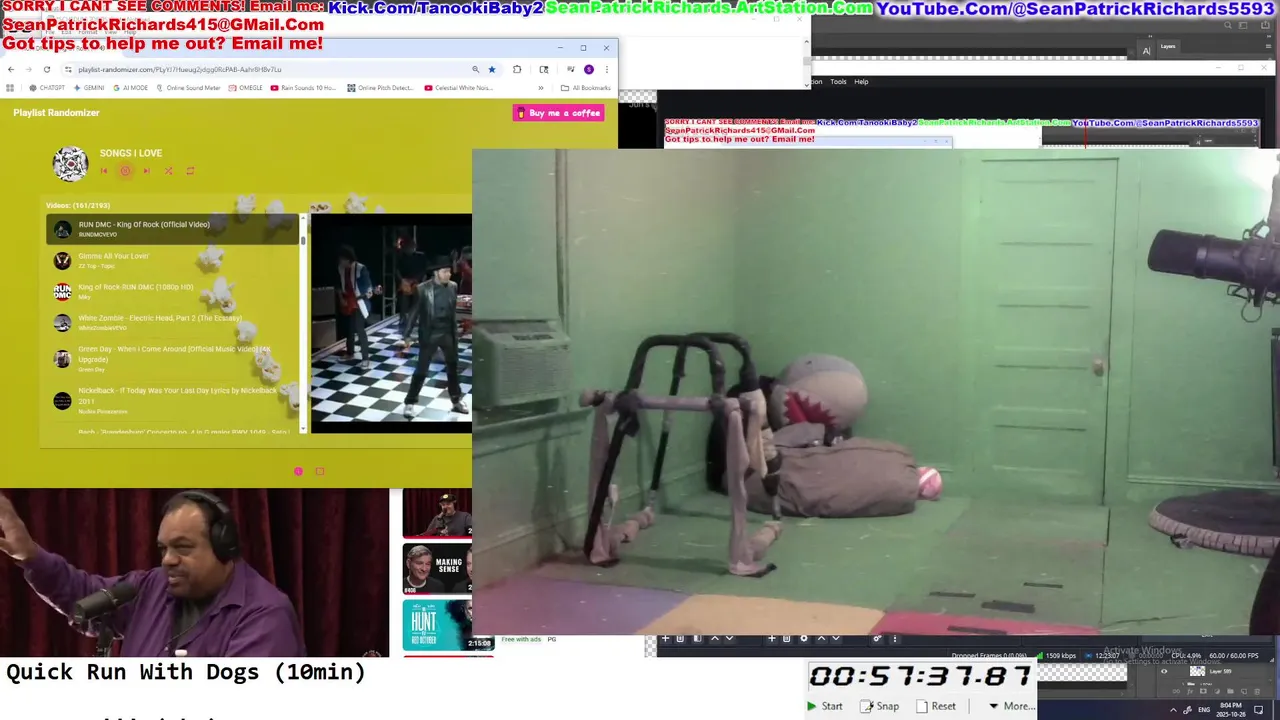This screenshot has height=720, width=1280.
Task: Click the ENG language indicator in taskbar
Action: 1203,709
